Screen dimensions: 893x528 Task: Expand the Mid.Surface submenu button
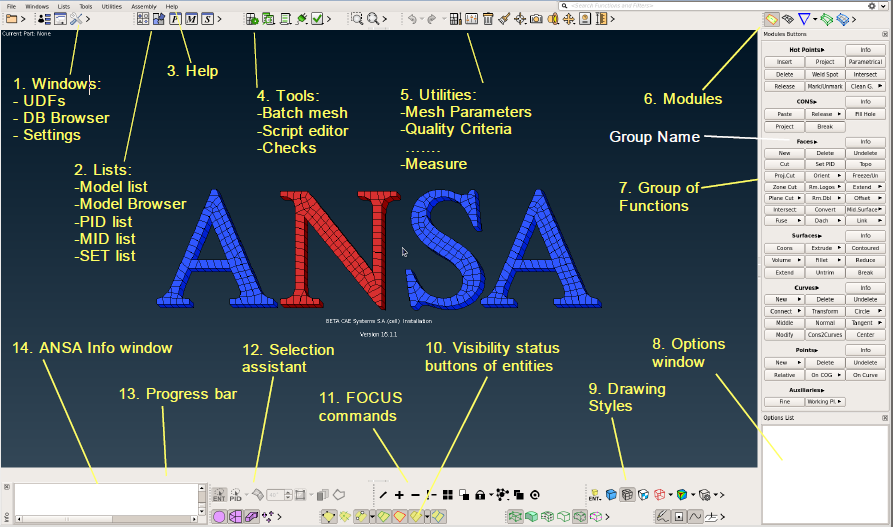865,210
